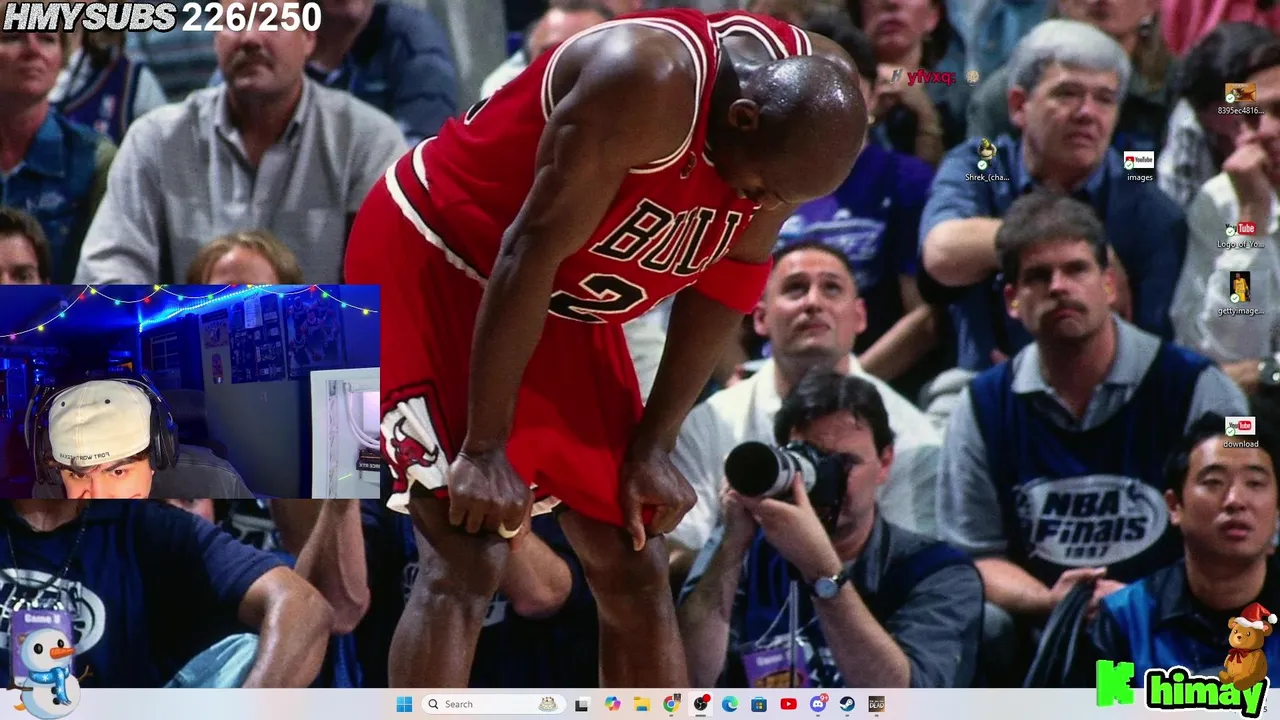Open Steam from the taskbar

tap(847, 704)
